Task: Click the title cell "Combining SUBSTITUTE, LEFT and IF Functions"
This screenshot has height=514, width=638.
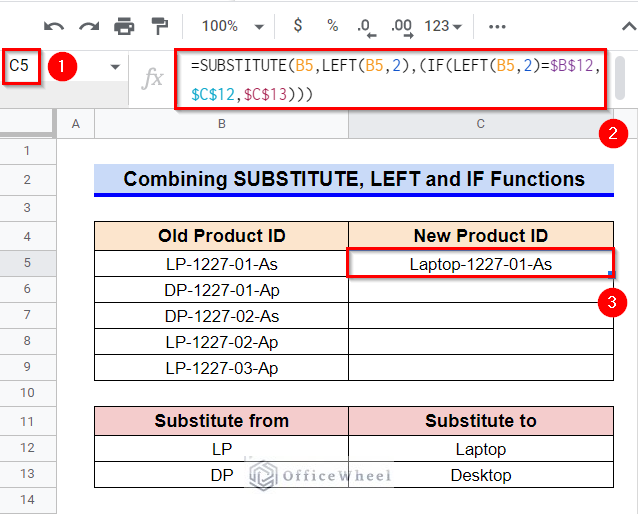Action: pos(354,179)
